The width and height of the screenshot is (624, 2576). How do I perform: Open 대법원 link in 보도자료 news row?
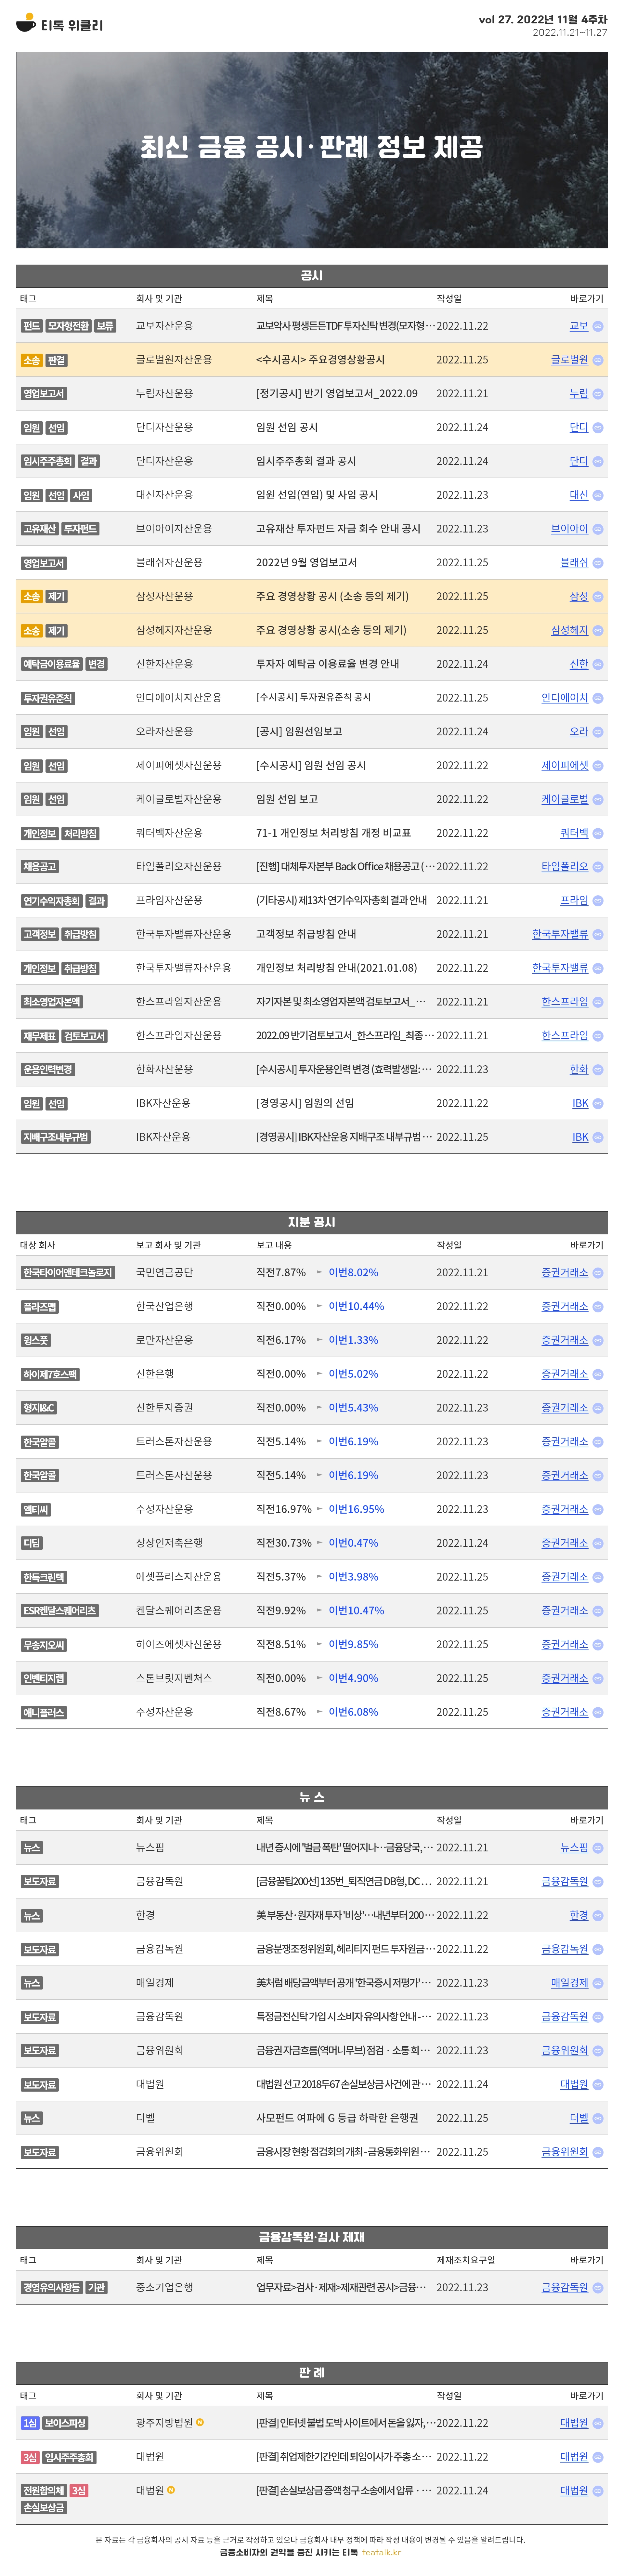pos(574,2084)
